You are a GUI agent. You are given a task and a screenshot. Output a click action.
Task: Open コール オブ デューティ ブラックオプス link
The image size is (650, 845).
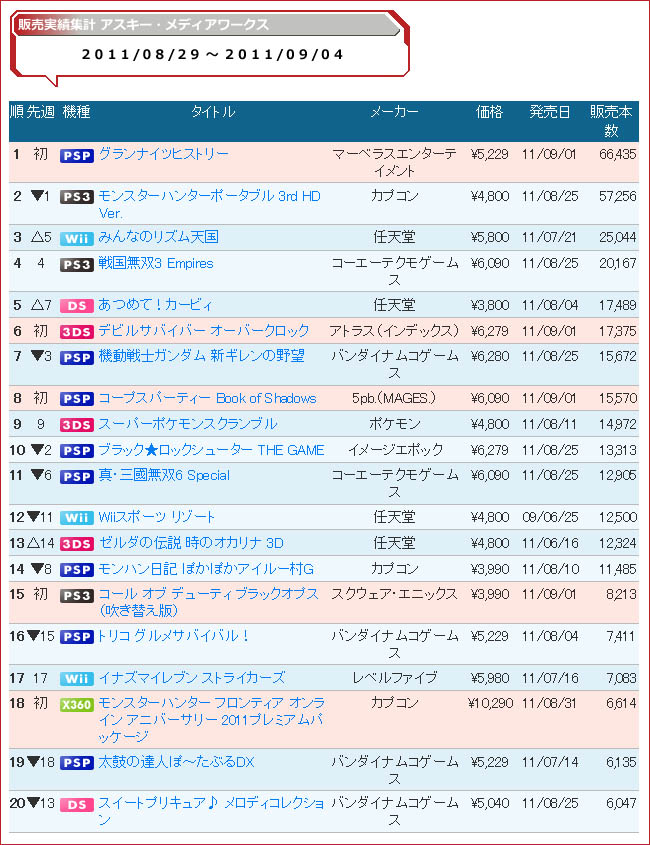pos(208,602)
